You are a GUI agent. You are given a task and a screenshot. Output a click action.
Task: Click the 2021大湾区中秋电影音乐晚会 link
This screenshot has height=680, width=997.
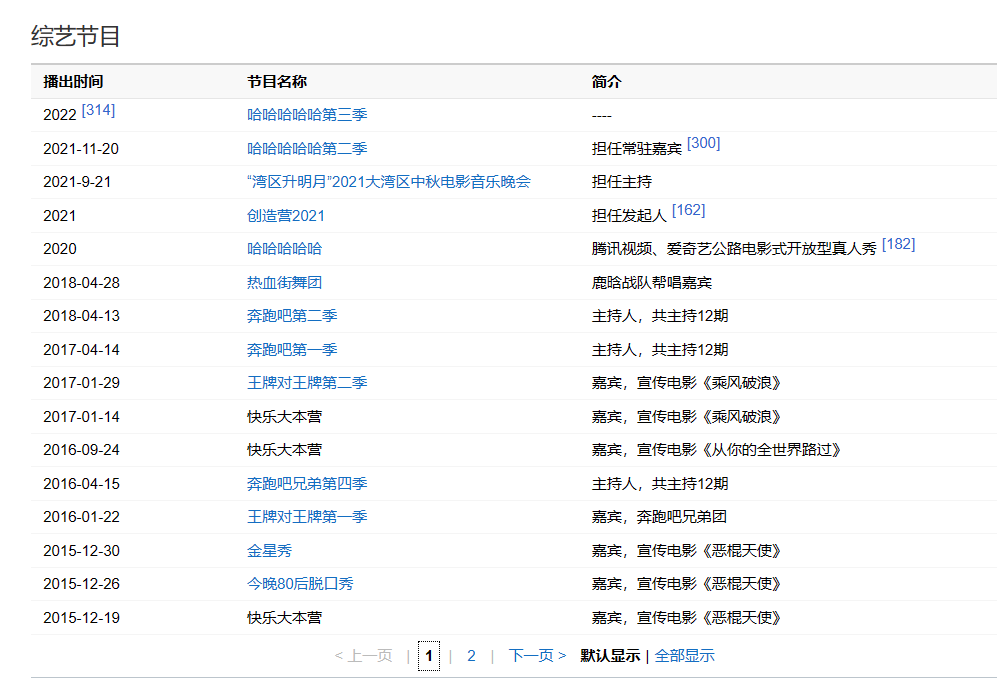click(388, 182)
